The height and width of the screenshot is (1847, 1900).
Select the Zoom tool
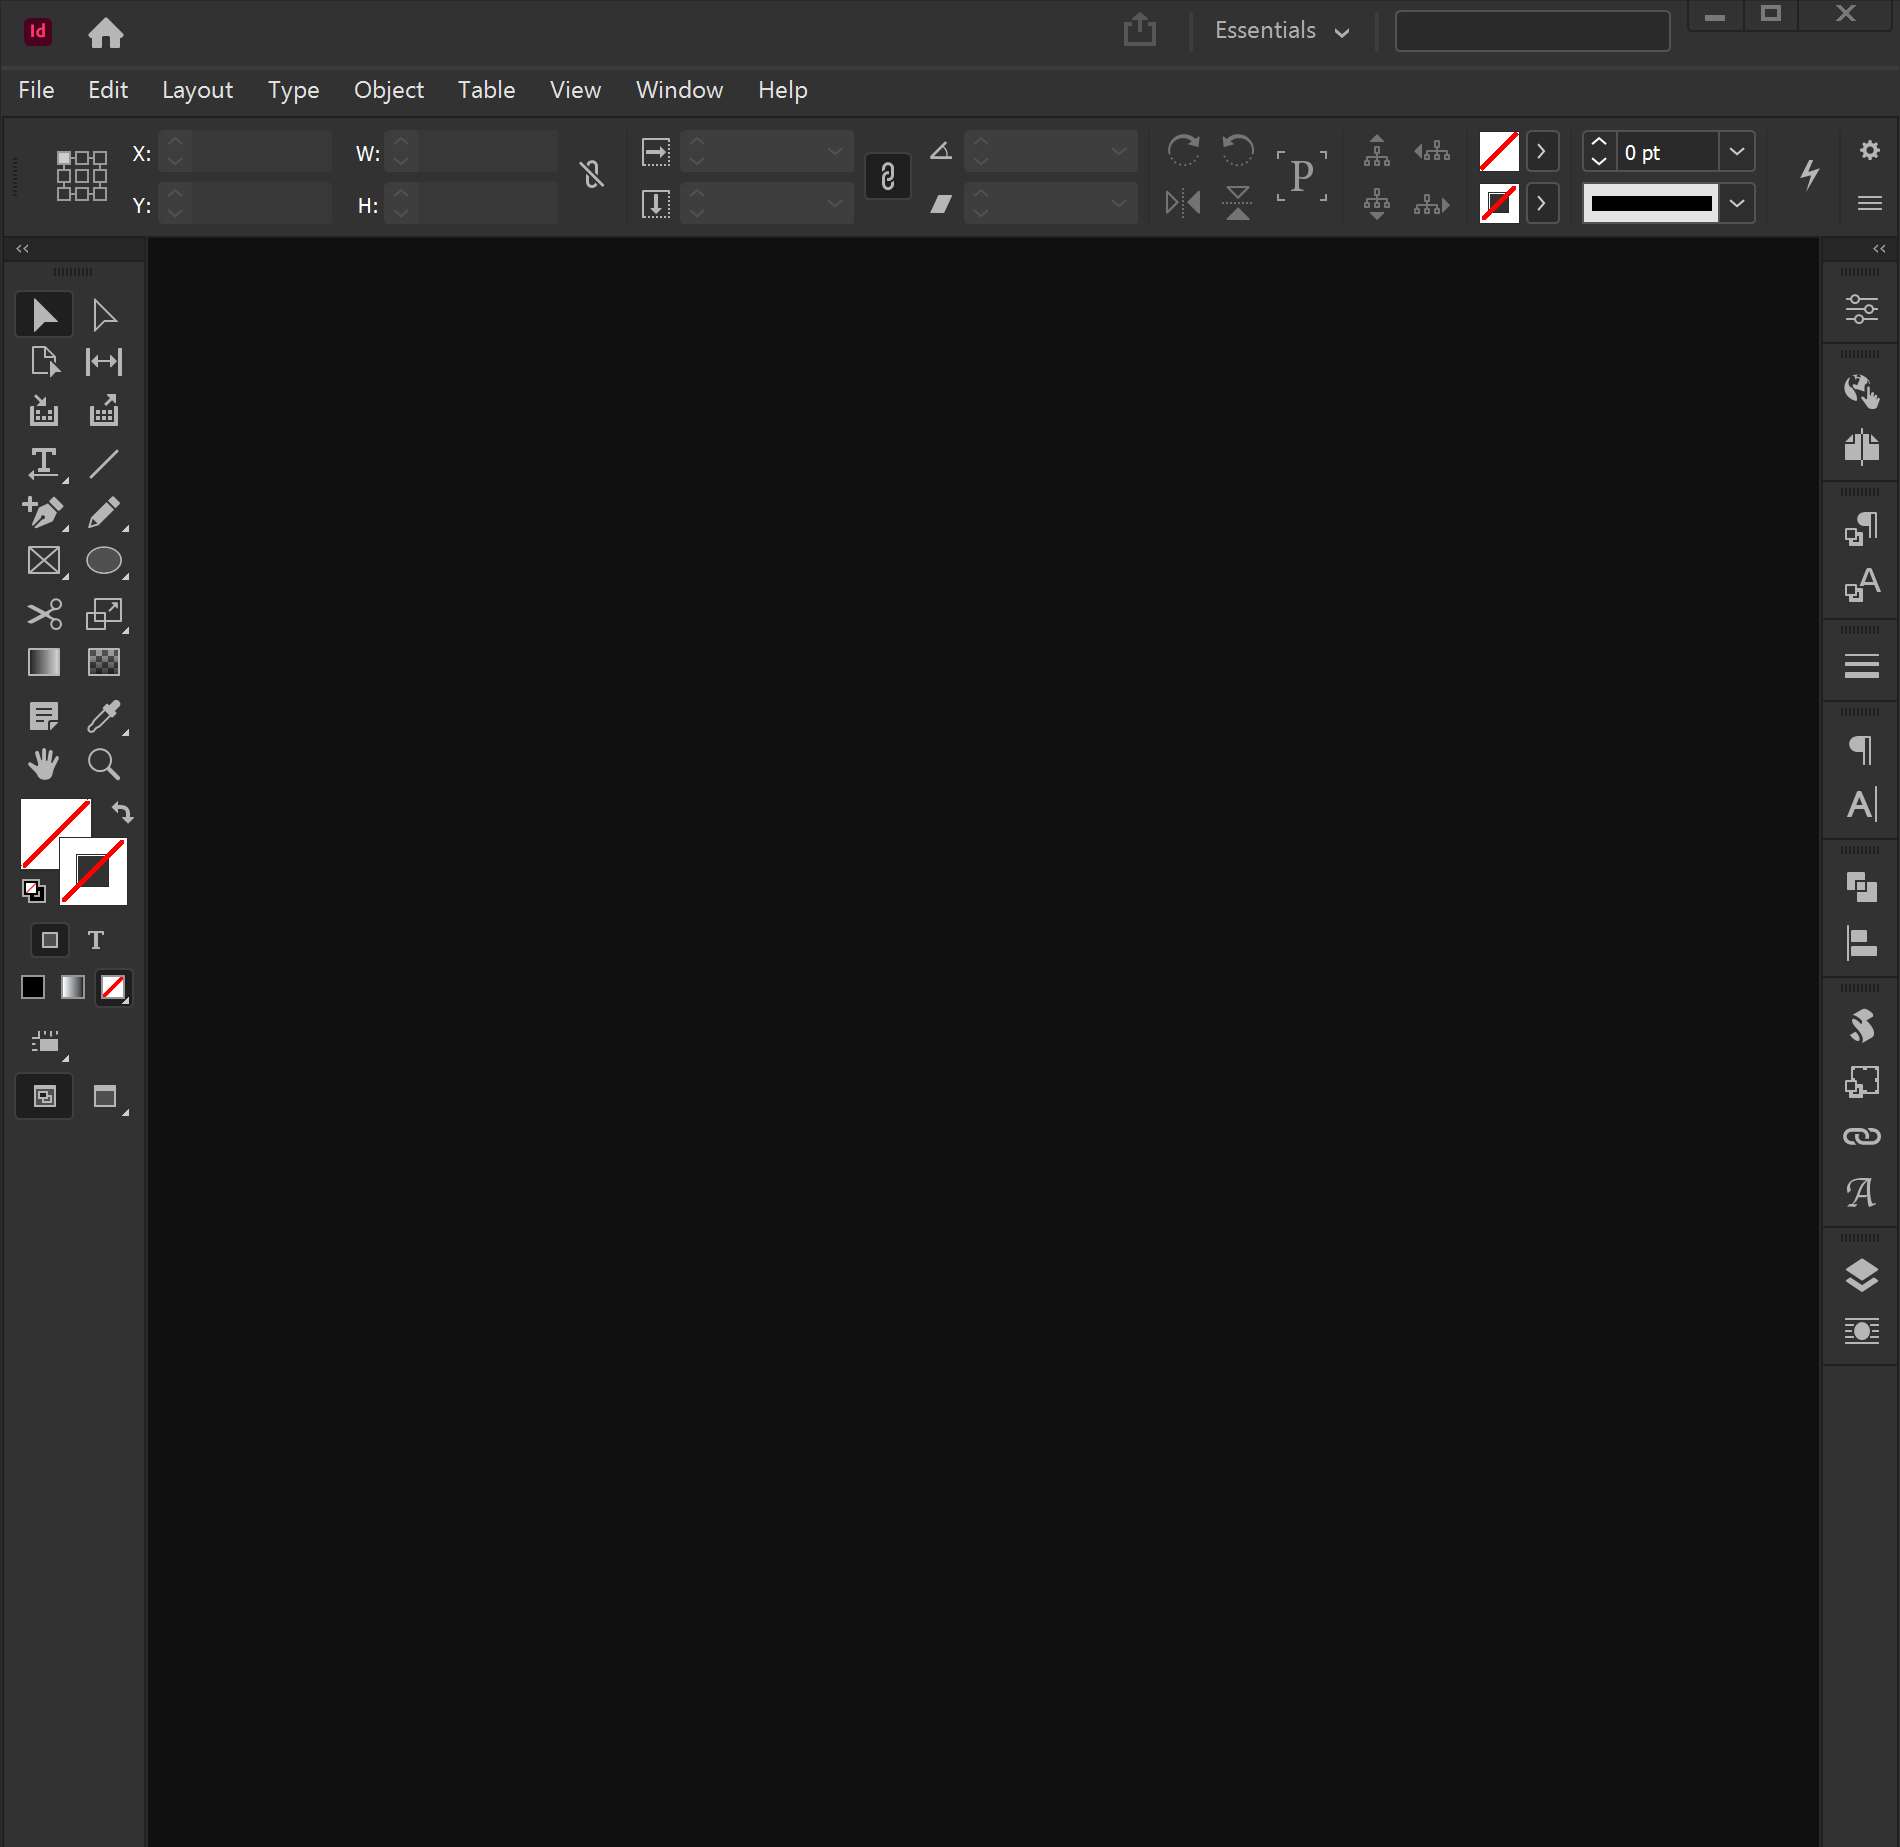tap(104, 764)
